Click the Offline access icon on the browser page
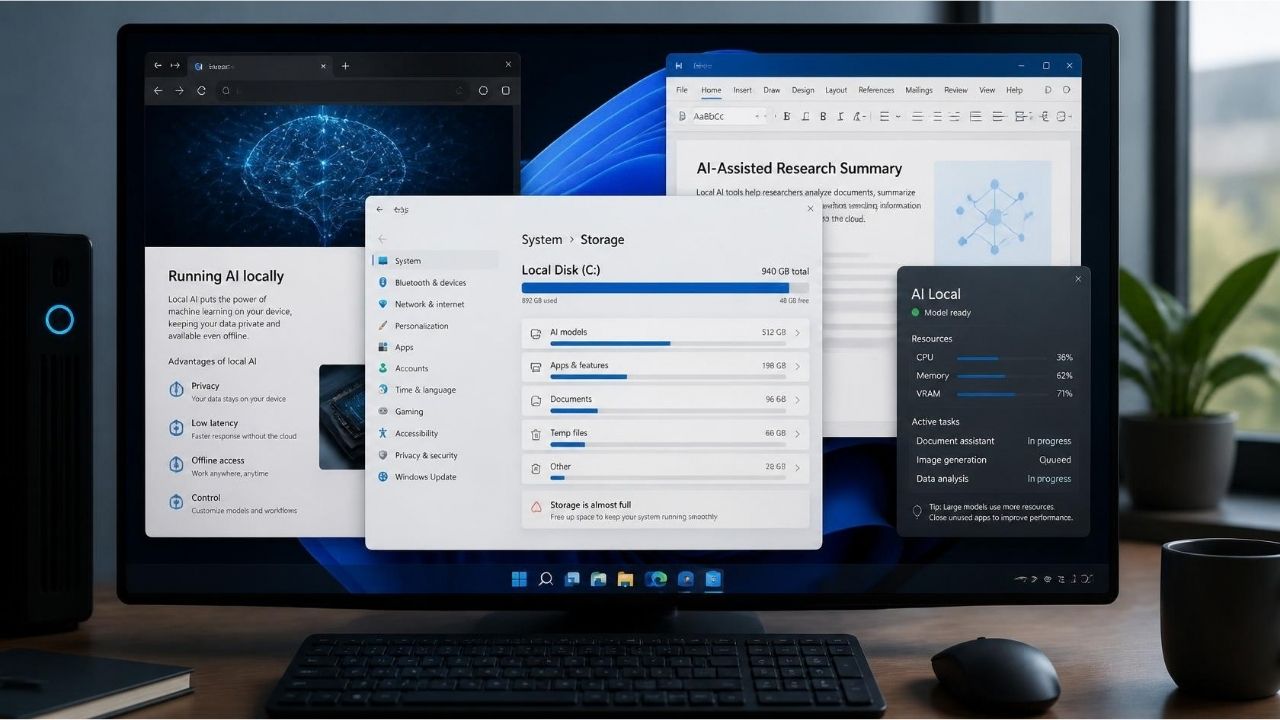This screenshot has width=1280, height=720. pos(176,463)
